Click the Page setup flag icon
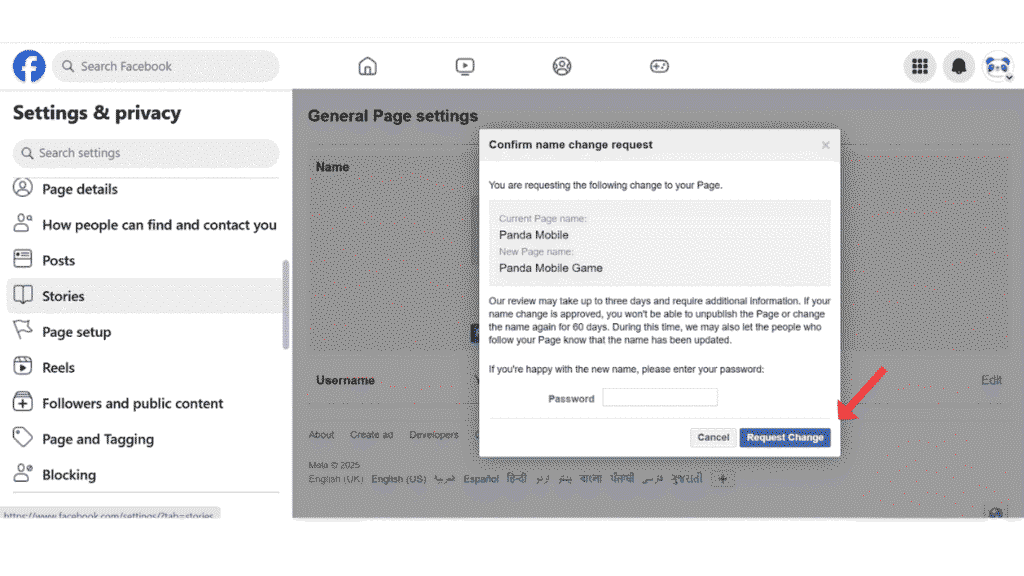Image resolution: width=1024 pixels, height=576 pixels. click(23, 330)
